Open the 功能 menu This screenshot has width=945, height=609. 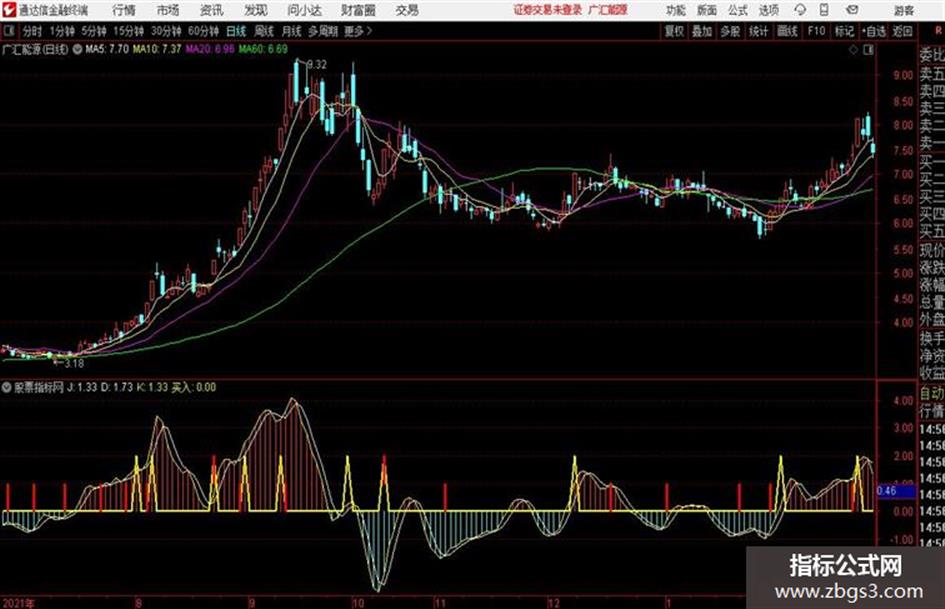676,10
